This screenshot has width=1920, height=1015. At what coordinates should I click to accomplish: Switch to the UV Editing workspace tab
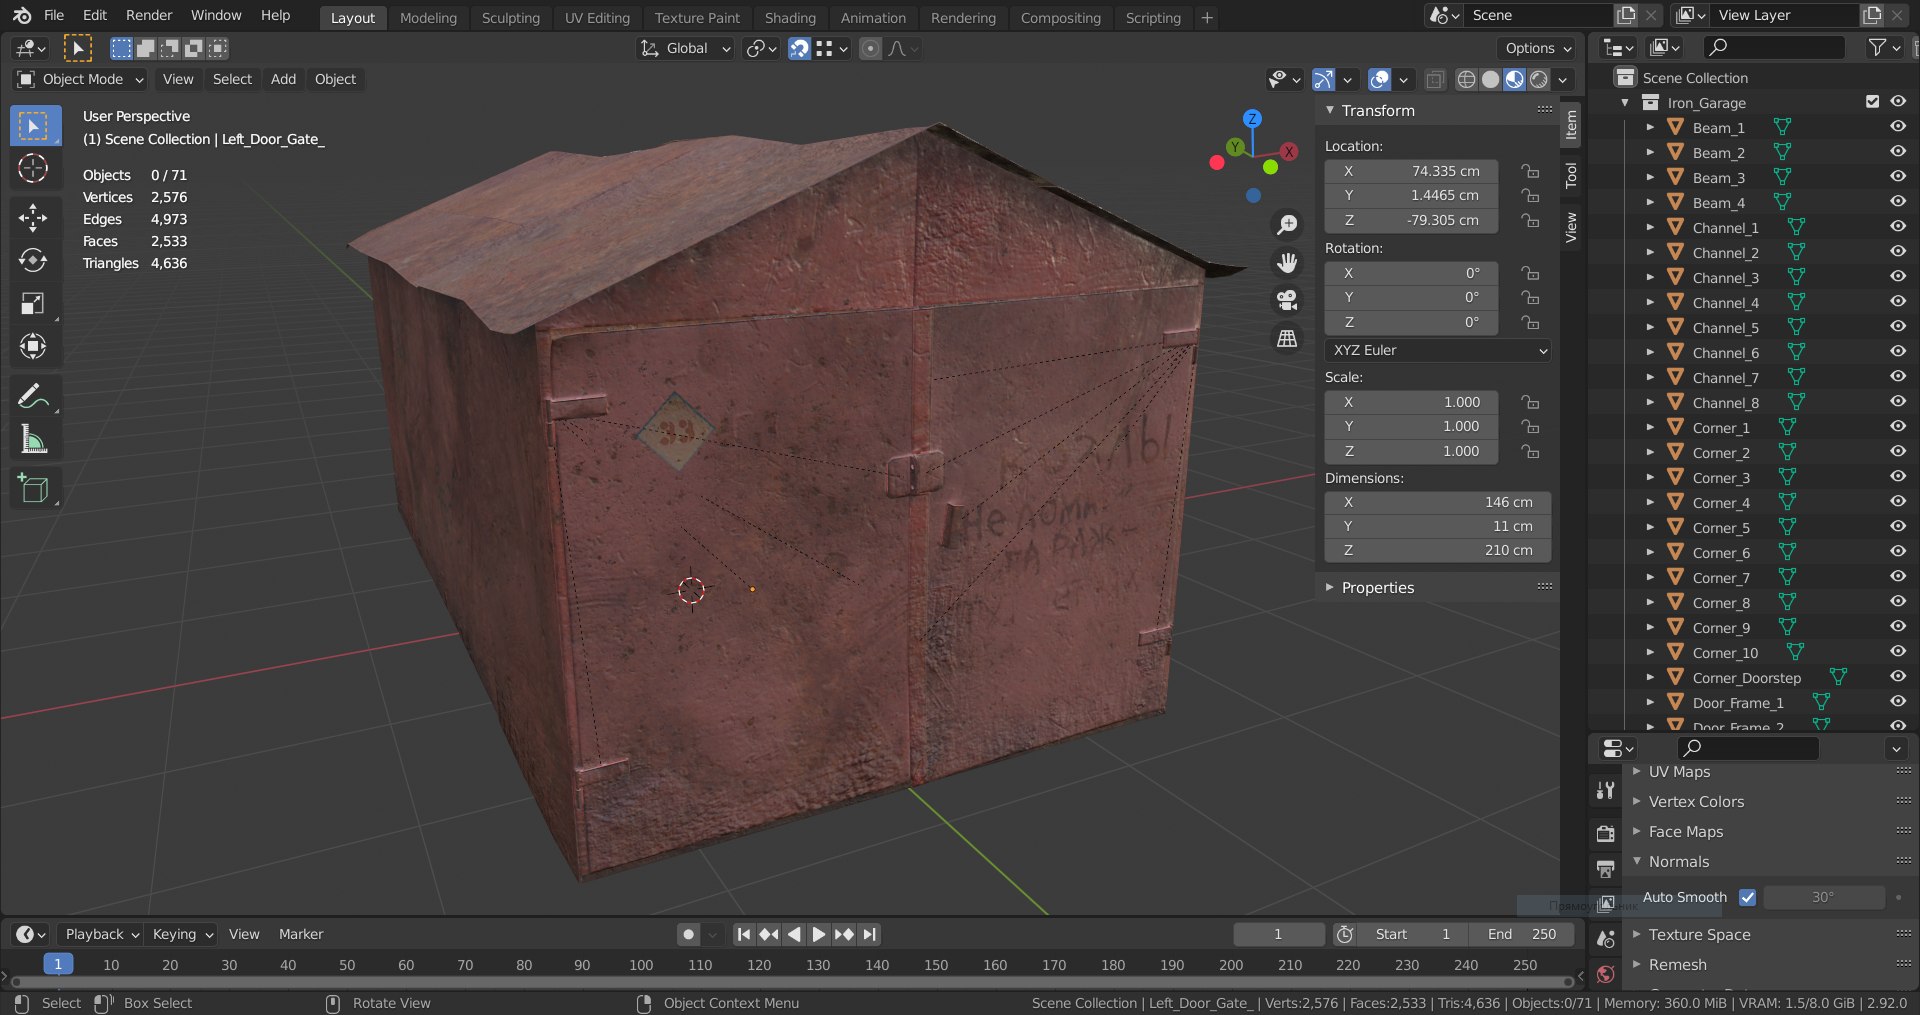pyautogui.click(x=597, y=17)
